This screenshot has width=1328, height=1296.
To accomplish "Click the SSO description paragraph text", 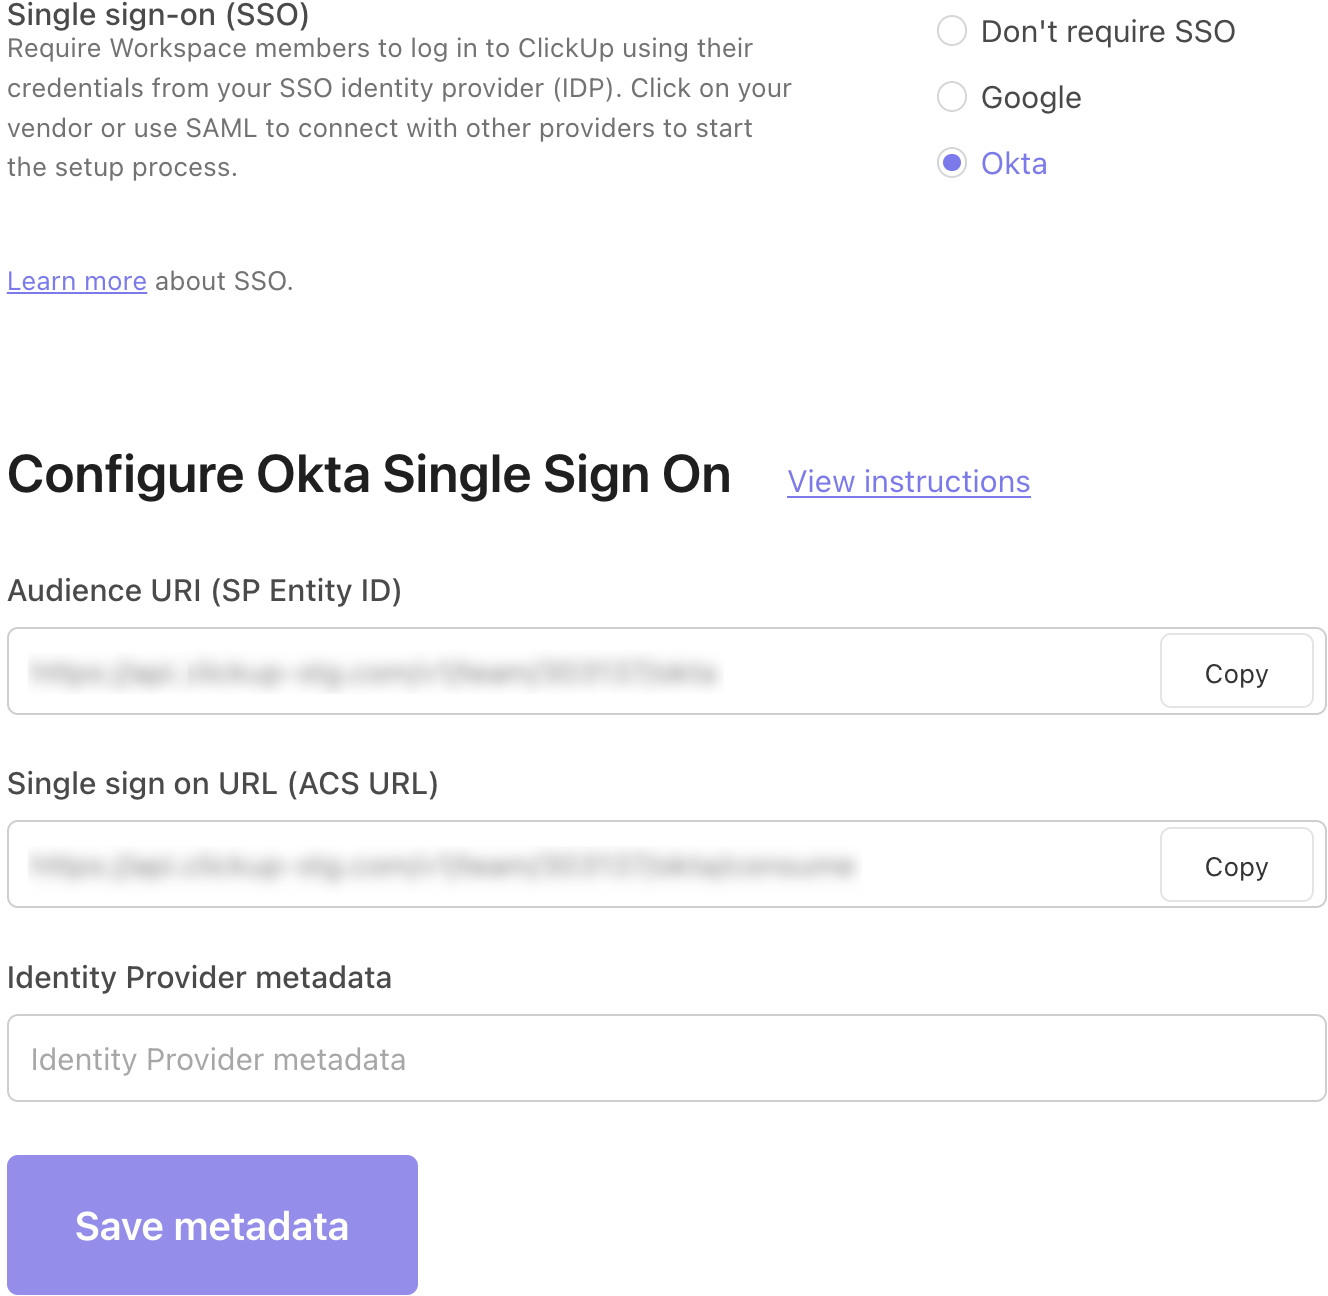I will pyautogui.click(x=398, y=108).
